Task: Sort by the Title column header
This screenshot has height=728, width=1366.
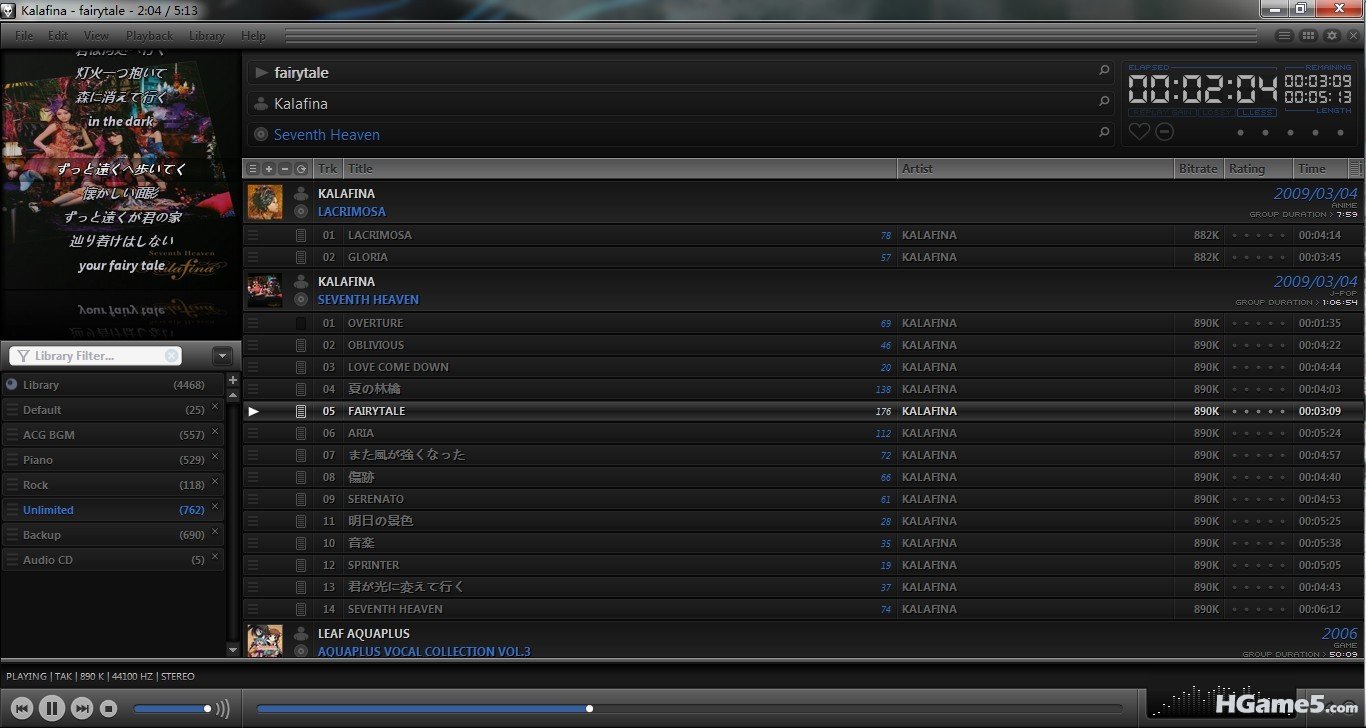Action: pyautogui.click(x=620, y=169)
